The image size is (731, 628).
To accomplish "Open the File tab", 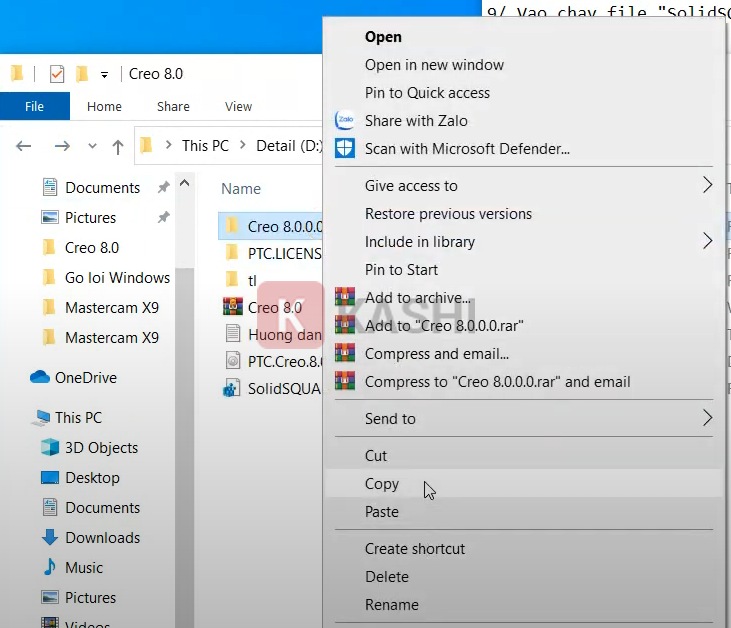I will [x=34, y=106].
